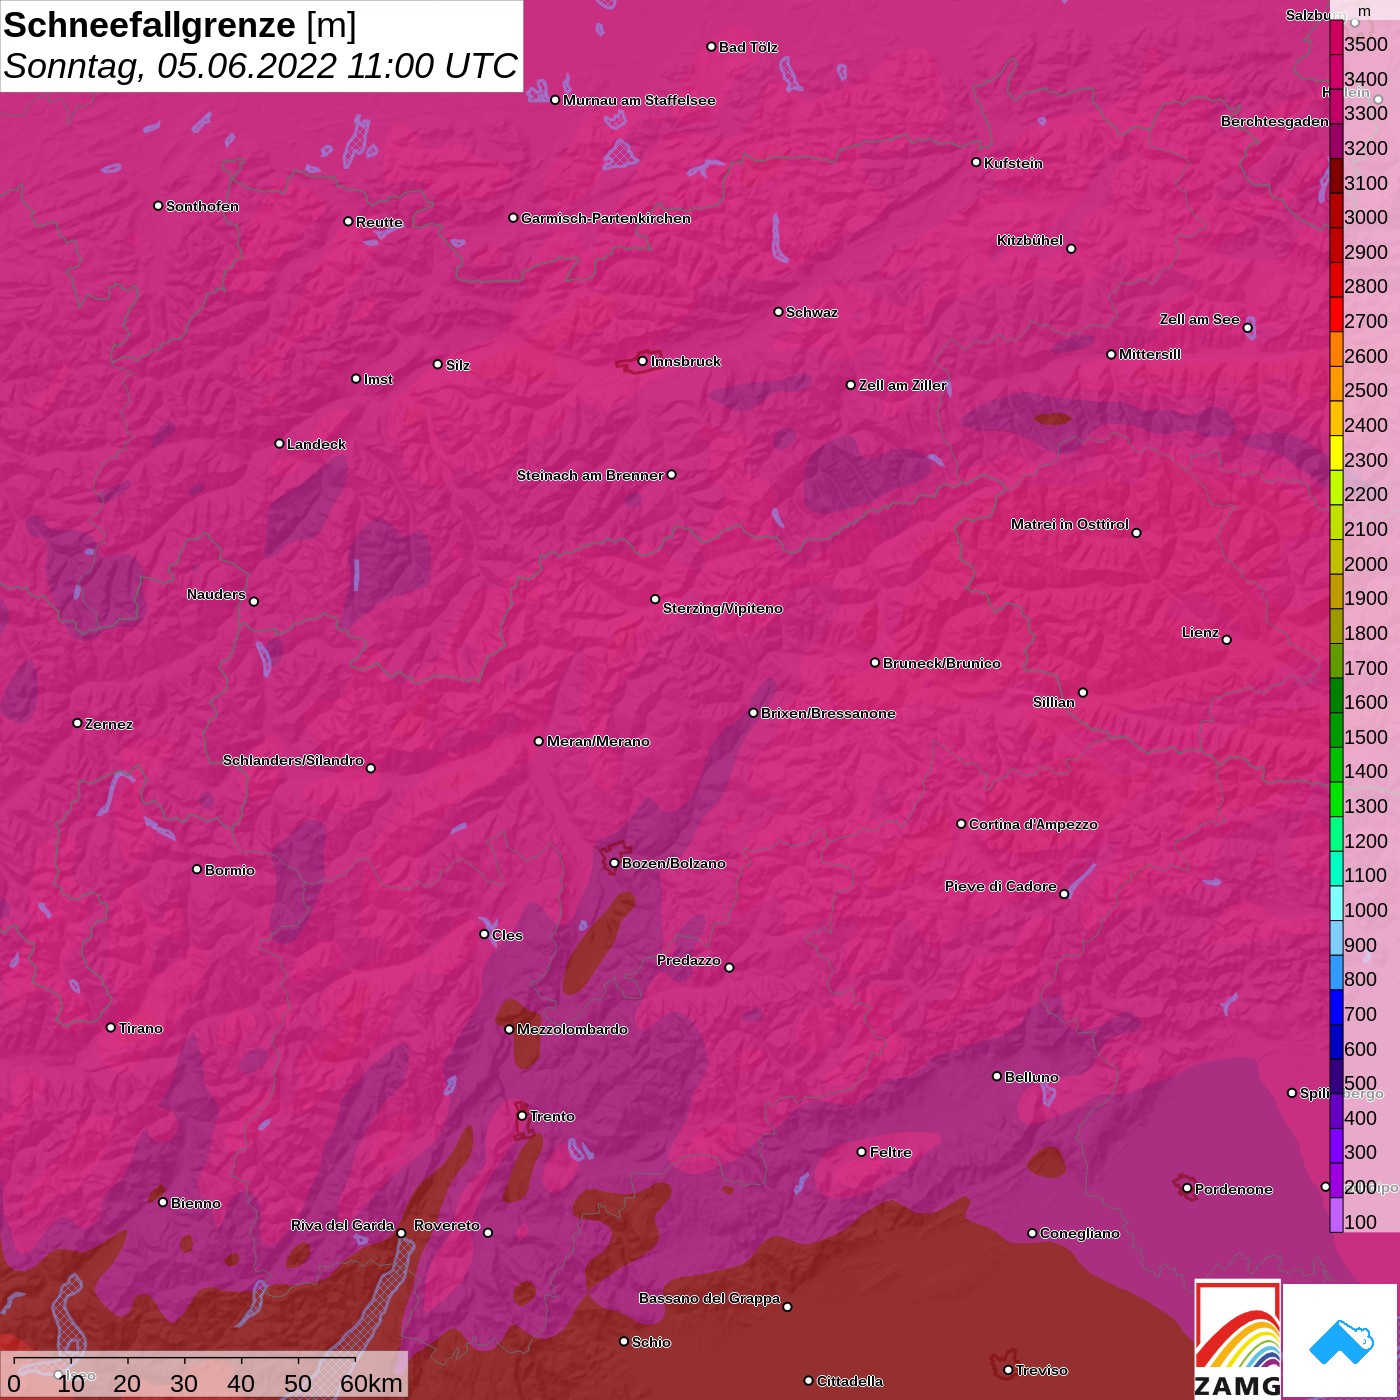Click the blue thumbs-up logo icon
The image size is (1400, 1400).
[x=1341, y=1342]
